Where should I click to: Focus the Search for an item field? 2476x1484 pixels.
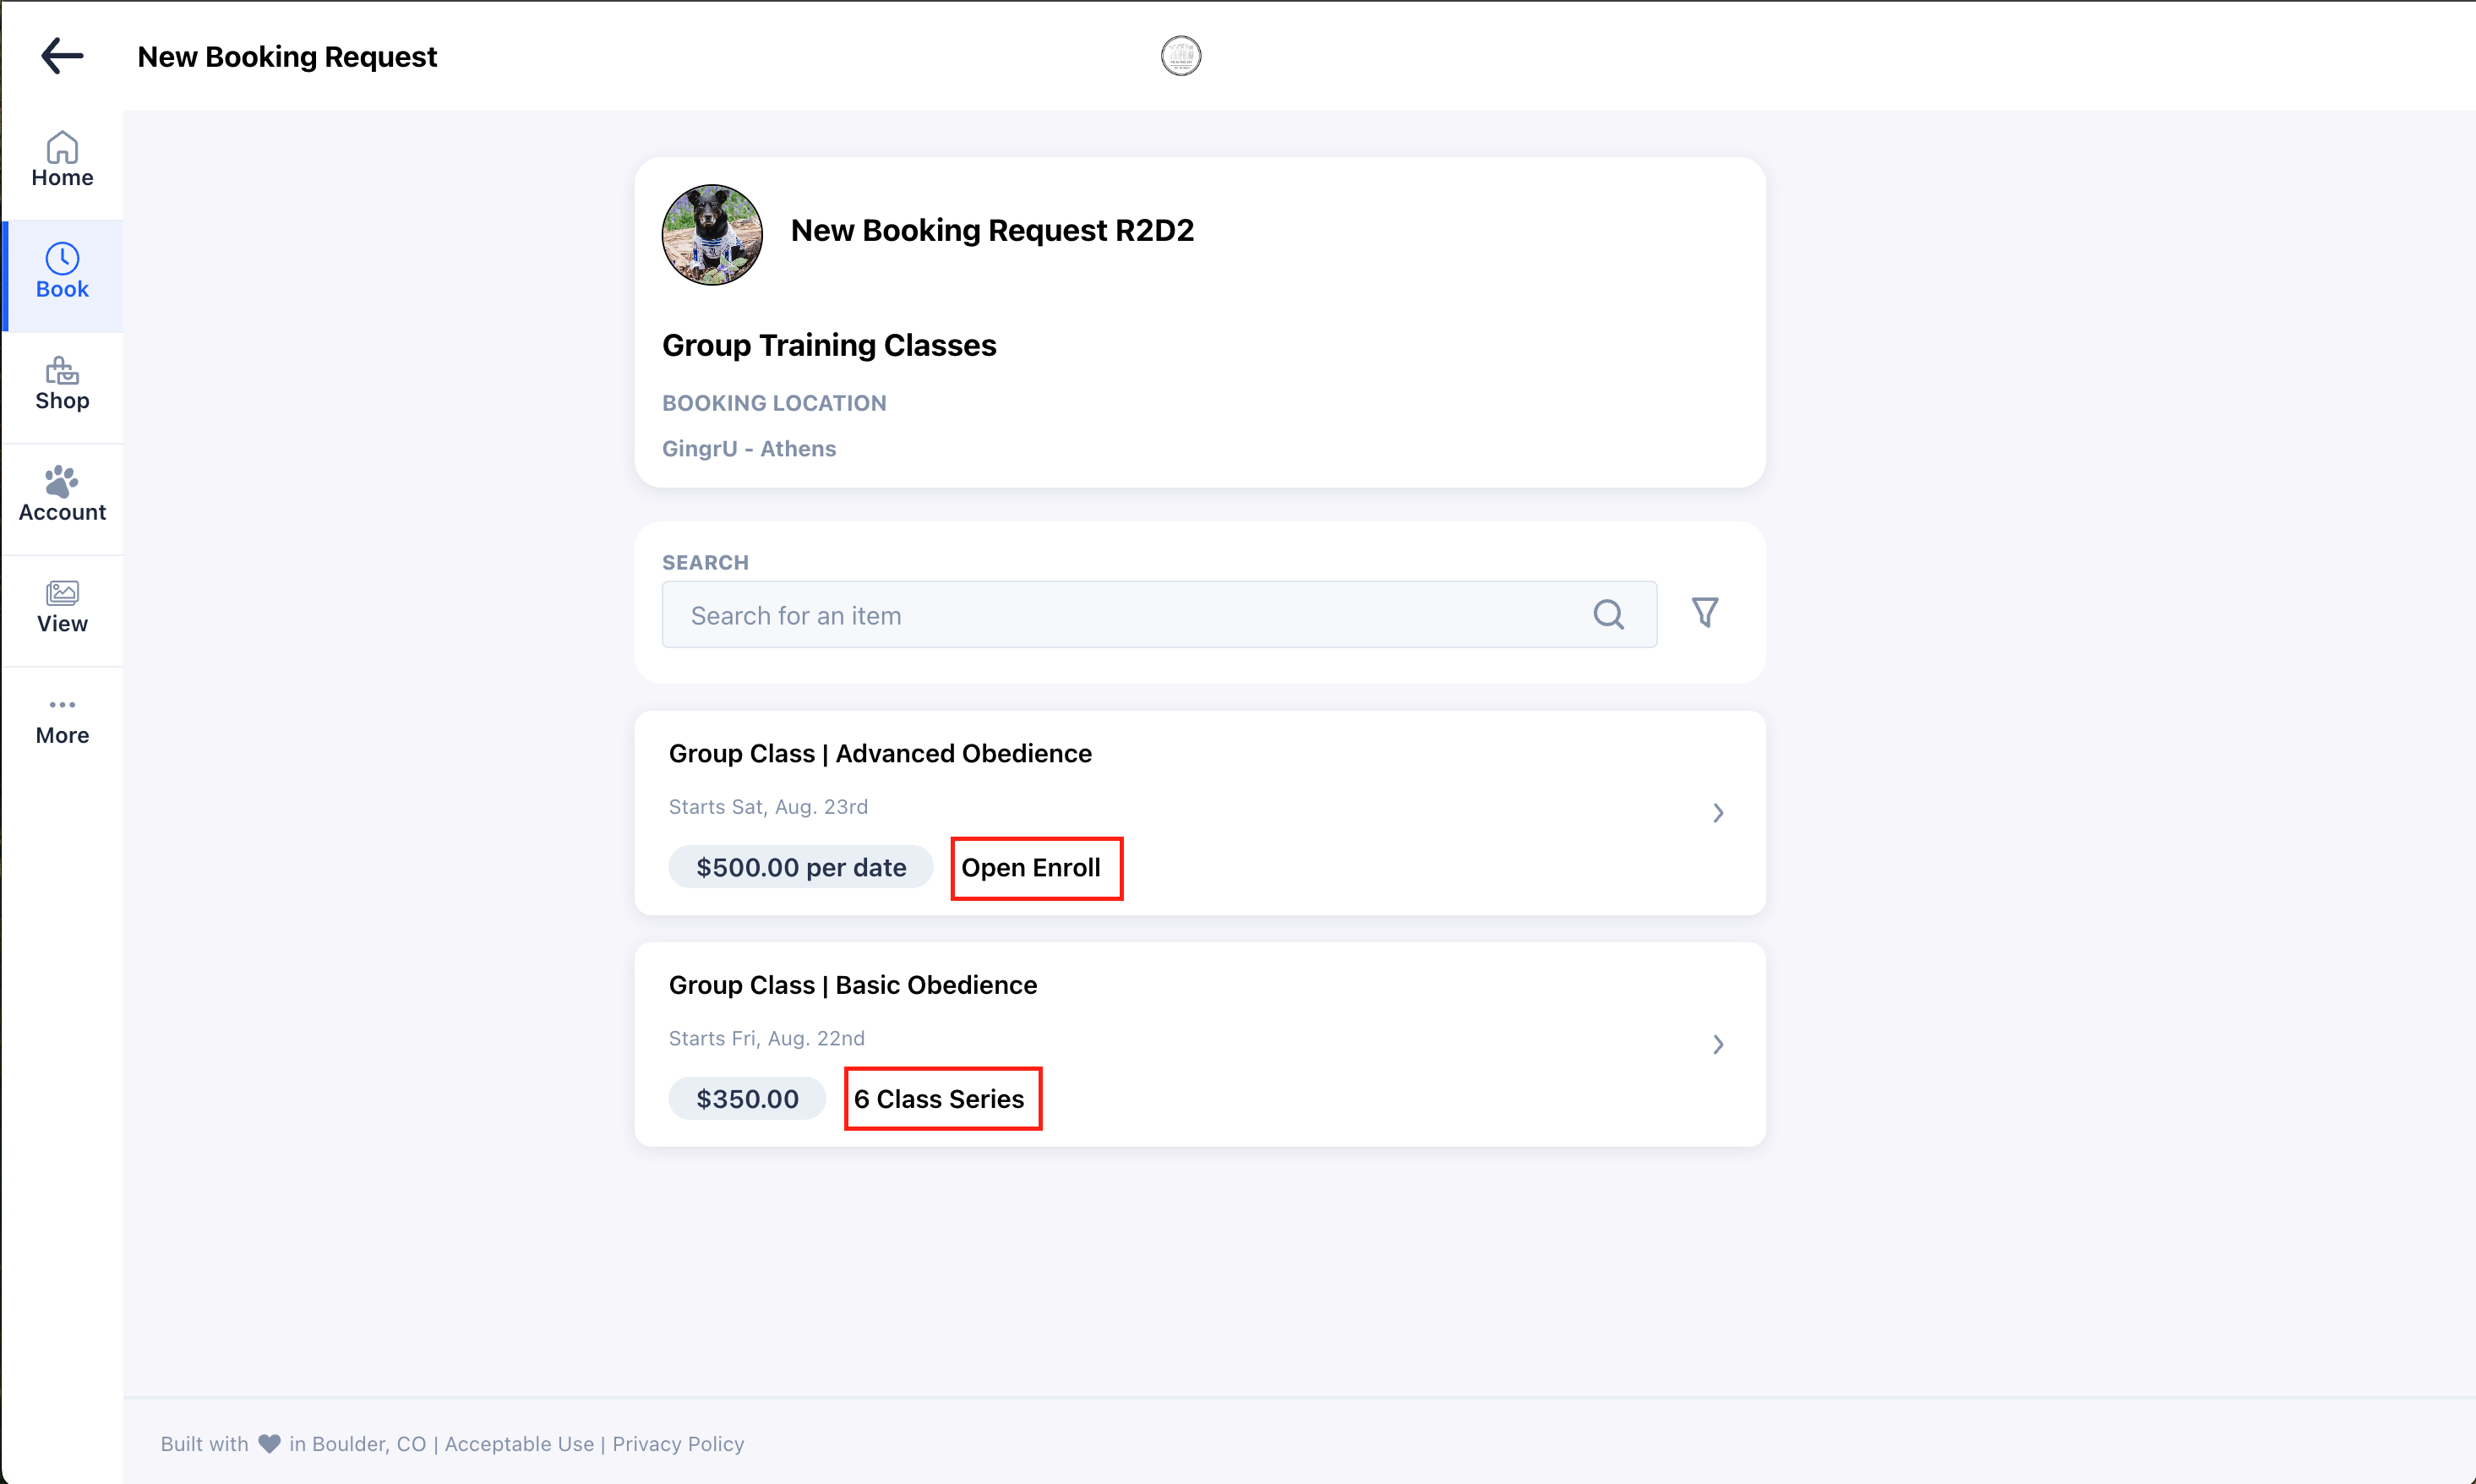pyautogui.click(x=1159, y=615)
